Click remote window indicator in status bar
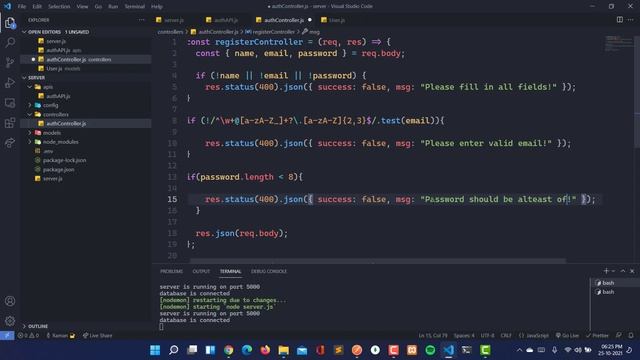The image size is (640, 360). (7, 336)
